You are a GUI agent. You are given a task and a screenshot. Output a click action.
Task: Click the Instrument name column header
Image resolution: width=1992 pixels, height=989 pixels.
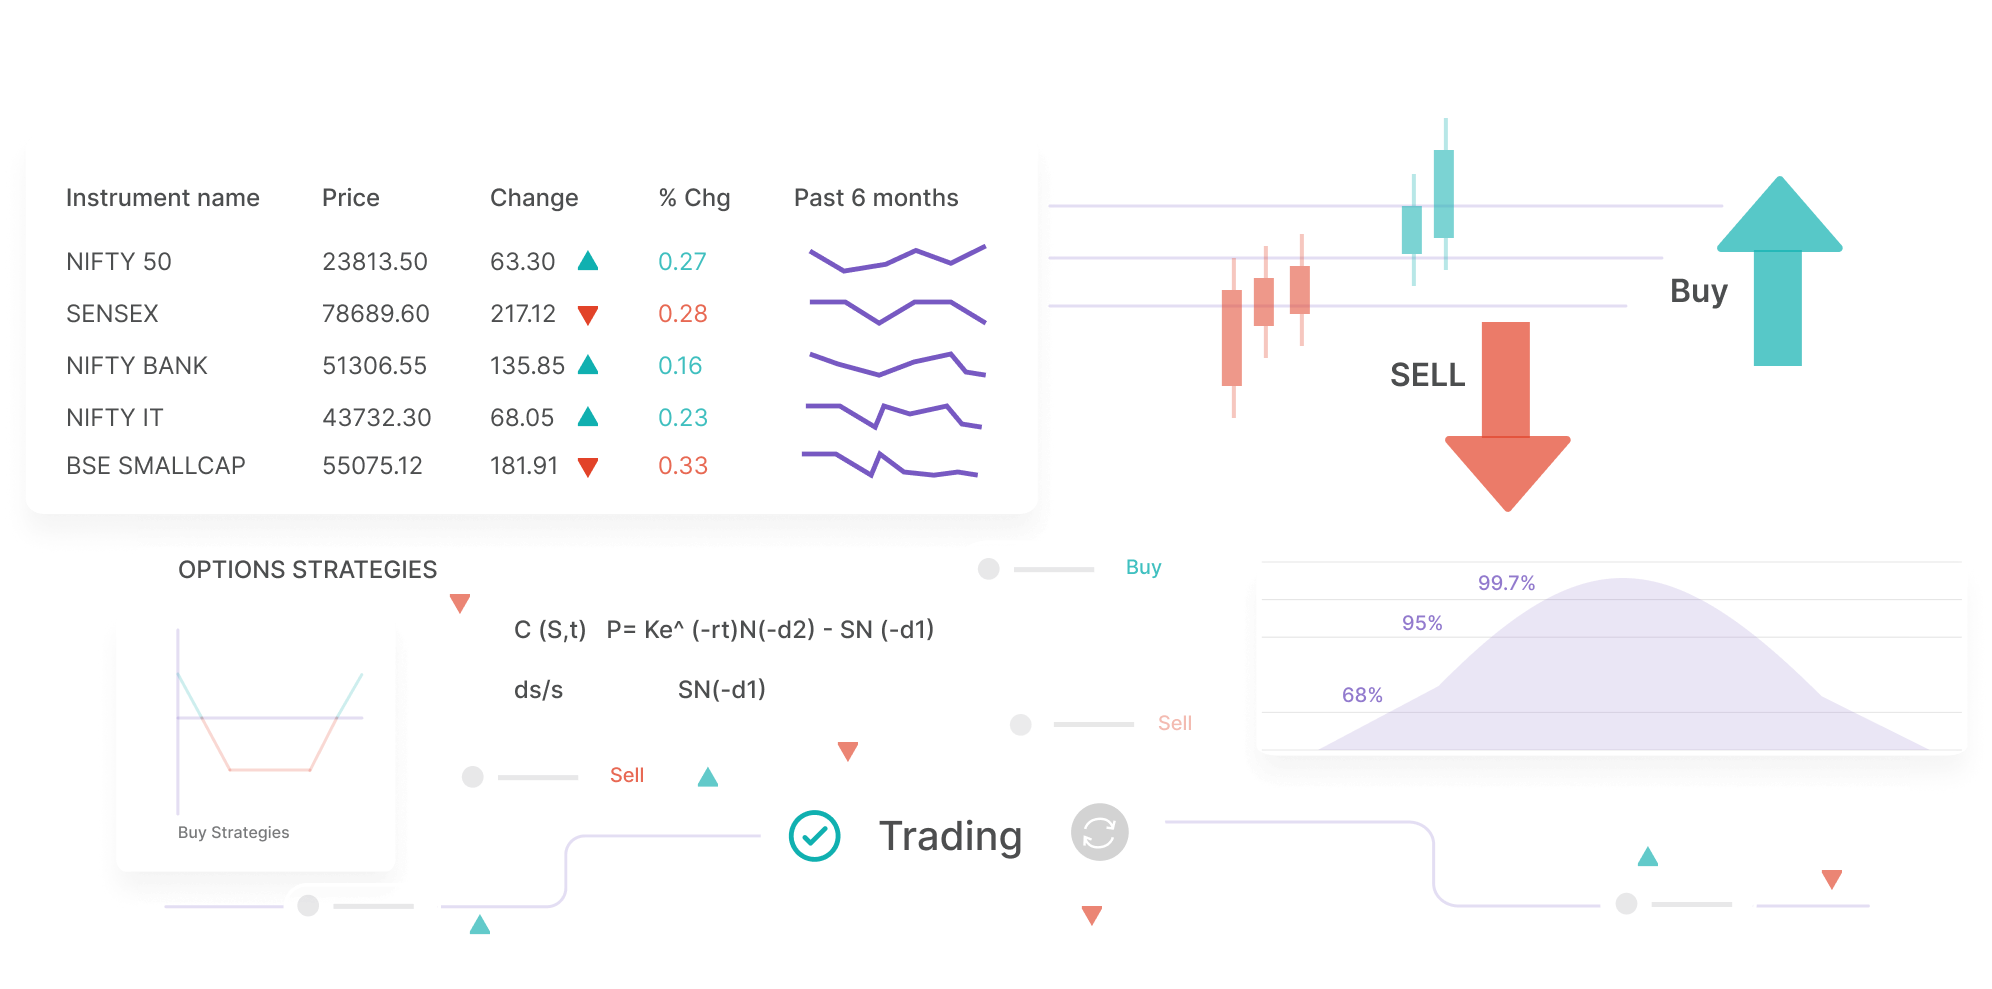click(x=162, y=198)
